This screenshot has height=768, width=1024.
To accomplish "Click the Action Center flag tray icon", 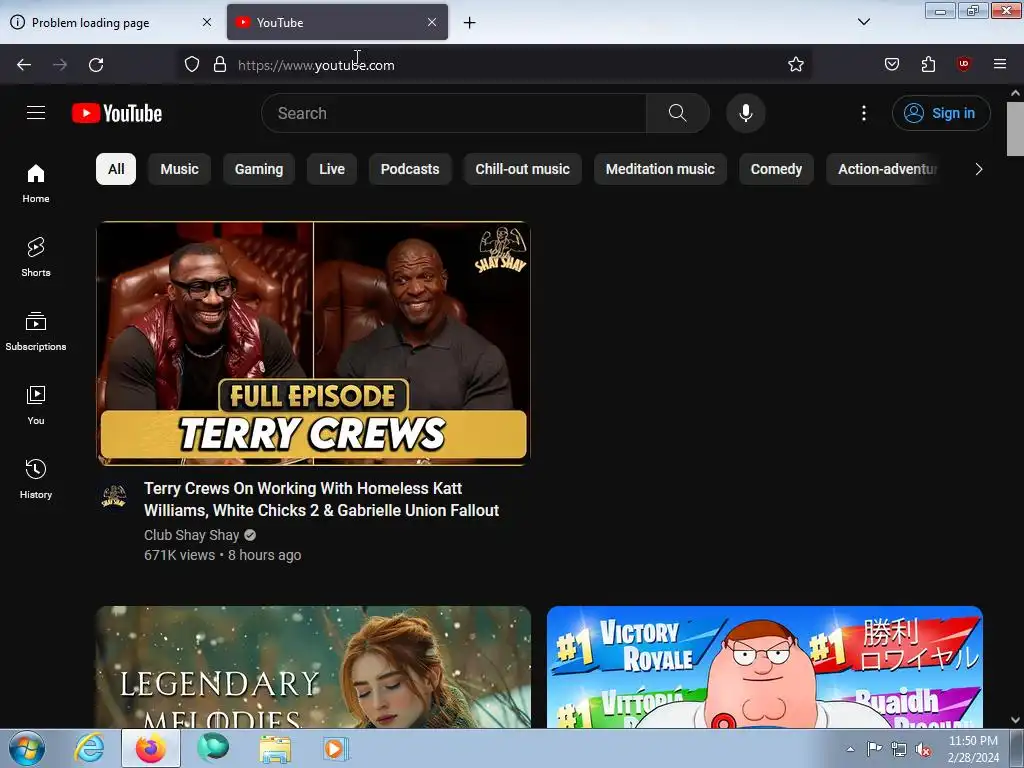I will pos(874,750).
